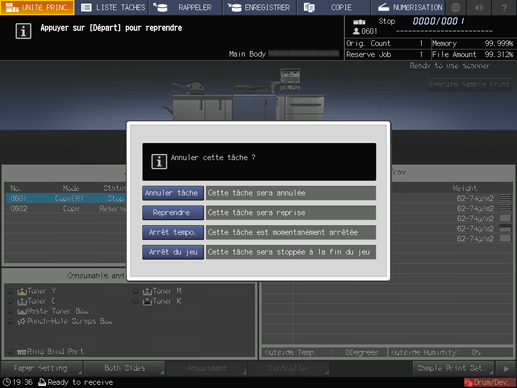Click the user 0601 icon

click(356, 31)
